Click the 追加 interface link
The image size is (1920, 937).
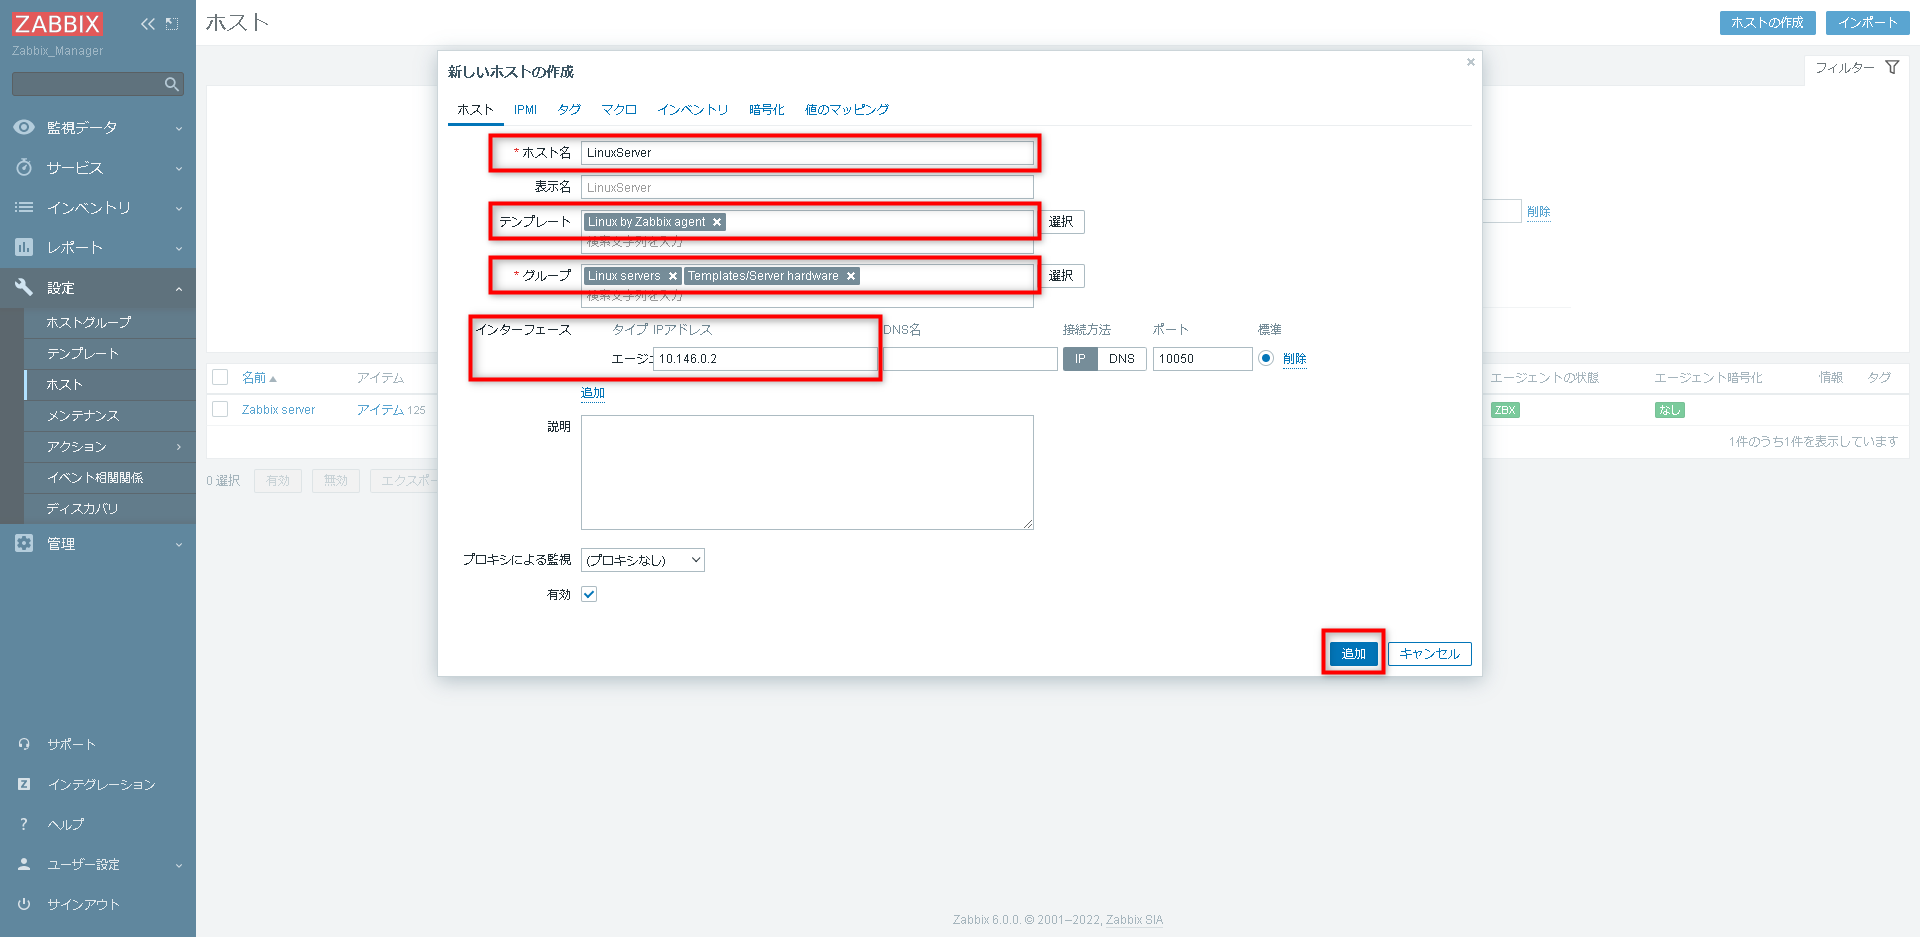pyautogui.click(x=593, y=393)
